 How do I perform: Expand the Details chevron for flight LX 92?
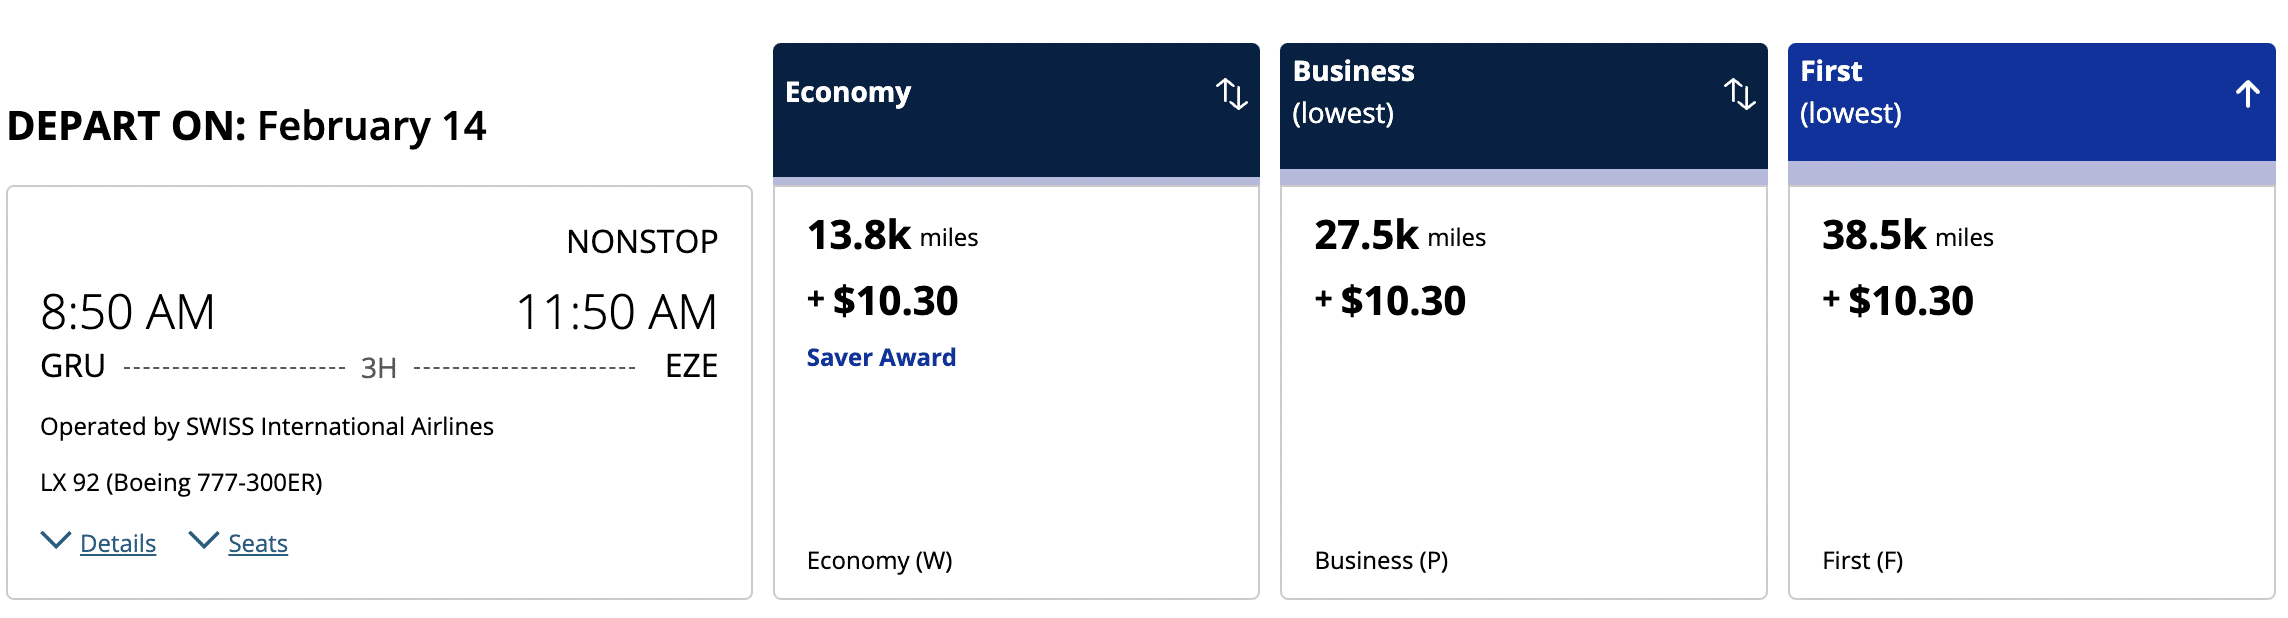click(x=56, y=541)
